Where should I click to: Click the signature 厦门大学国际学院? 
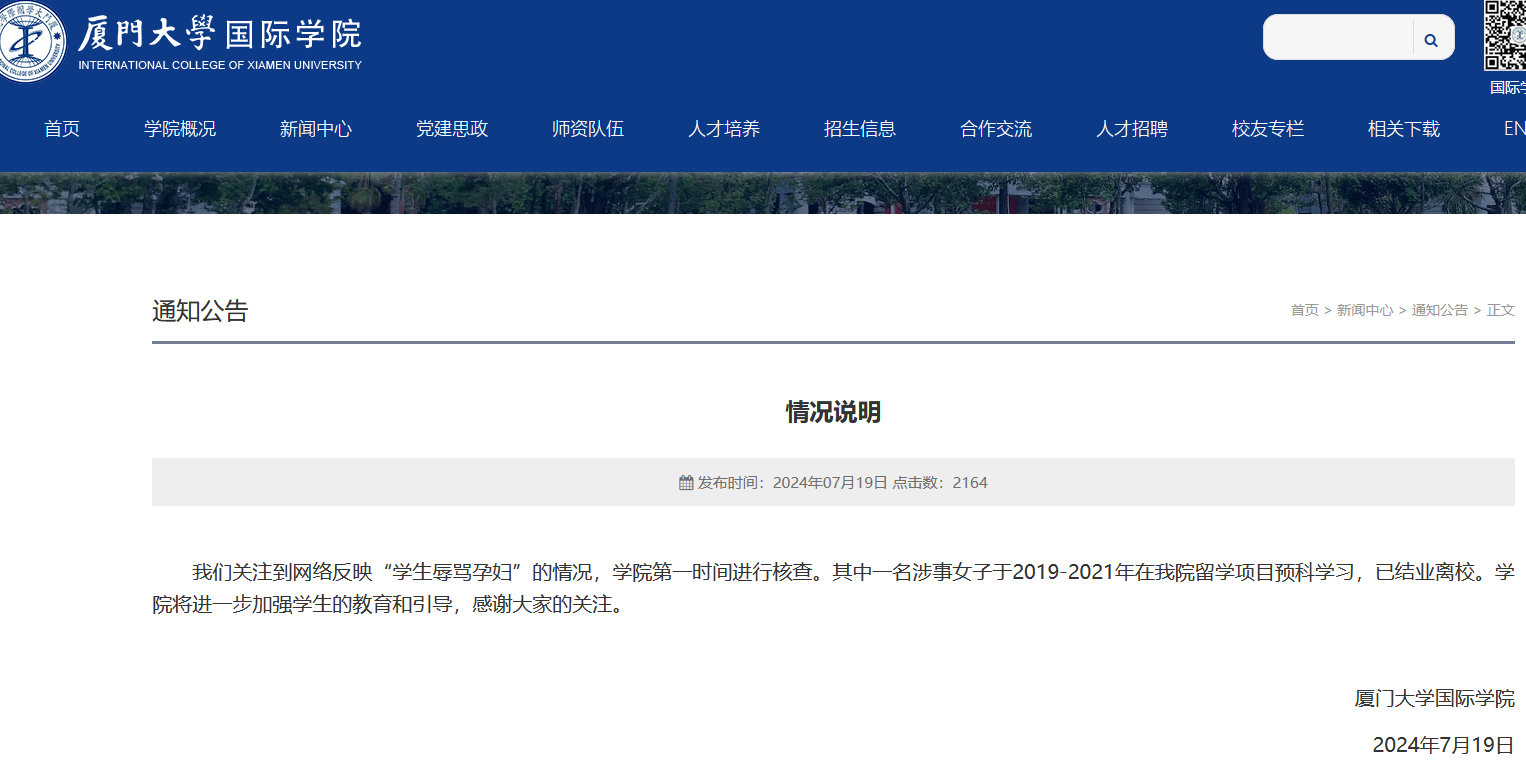[x=1434, y=698]
